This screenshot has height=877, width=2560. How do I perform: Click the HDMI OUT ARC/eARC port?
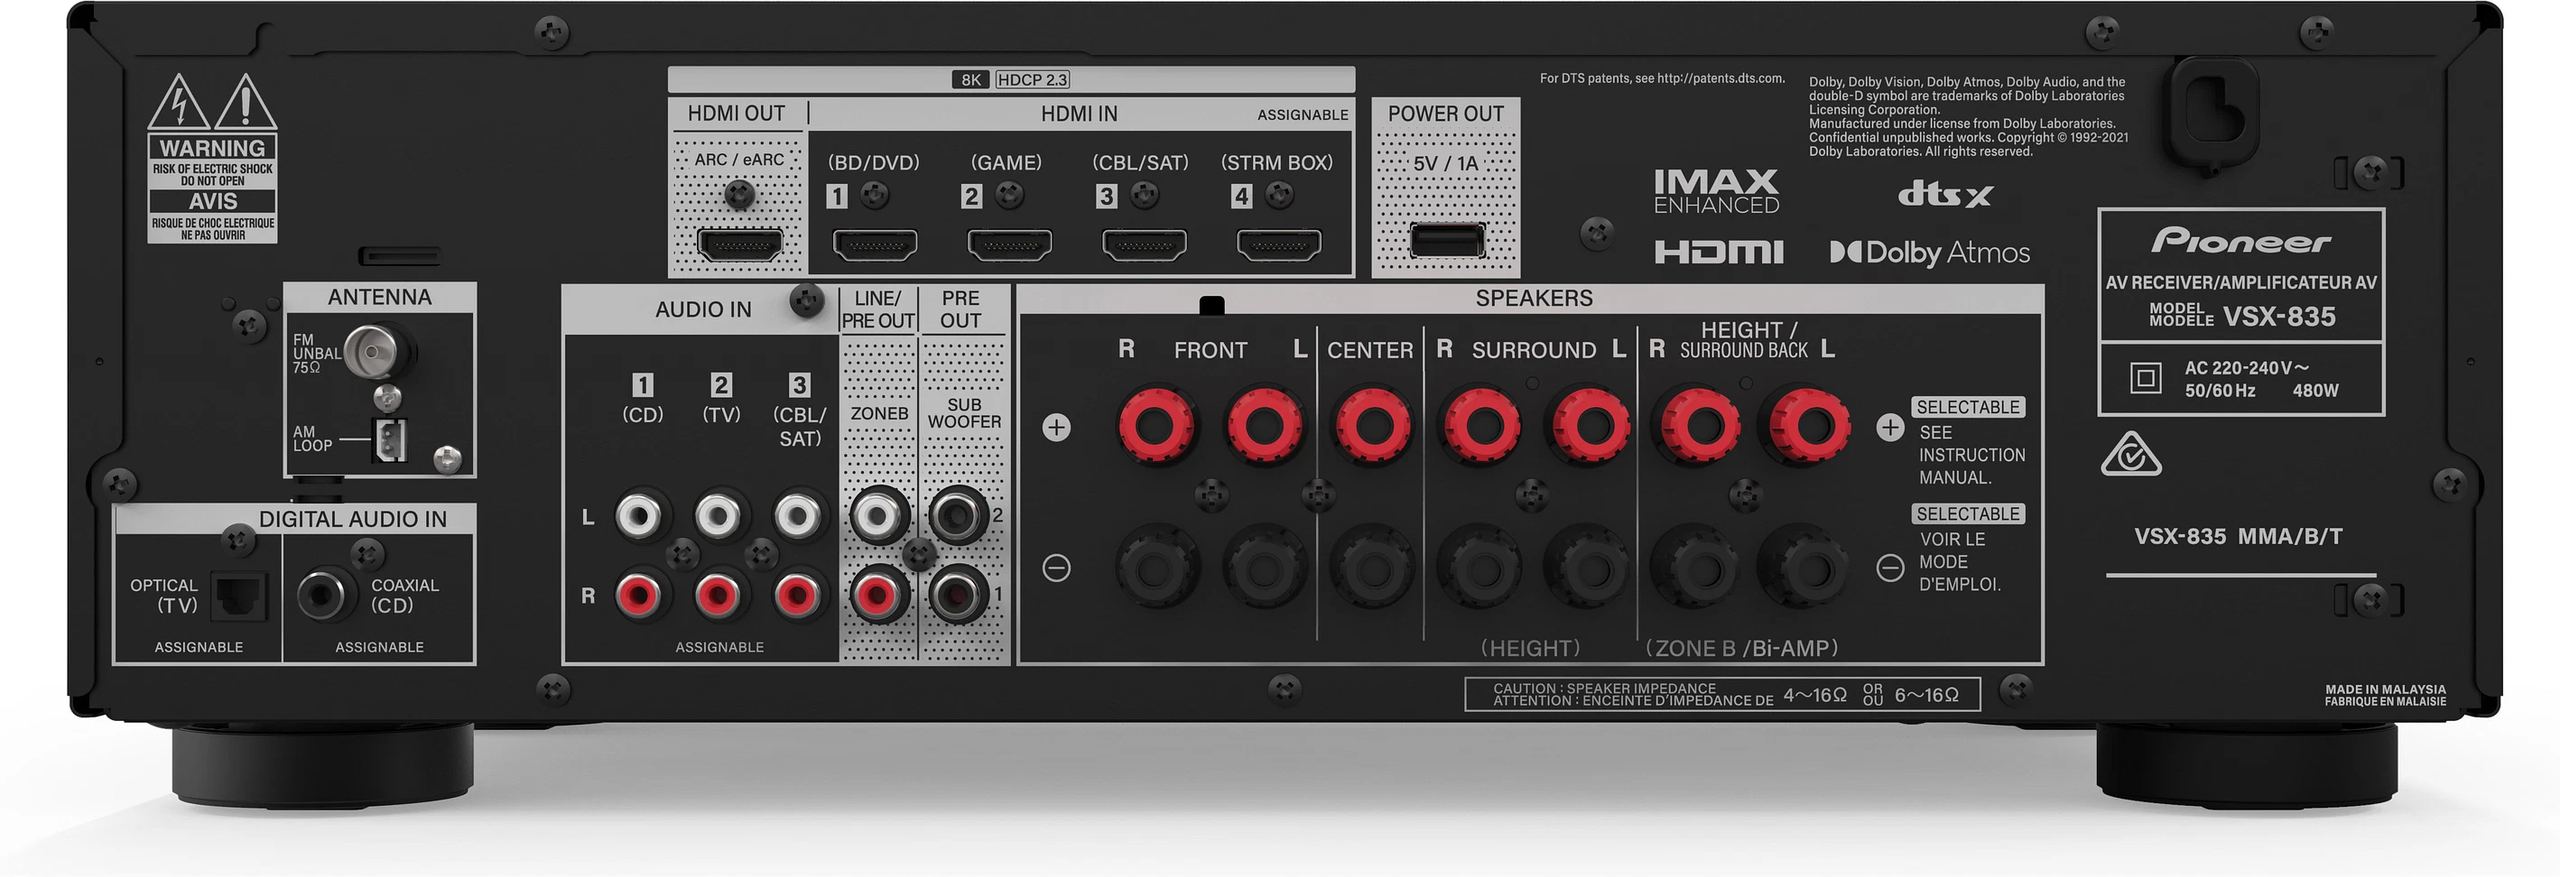click(740, 244)
